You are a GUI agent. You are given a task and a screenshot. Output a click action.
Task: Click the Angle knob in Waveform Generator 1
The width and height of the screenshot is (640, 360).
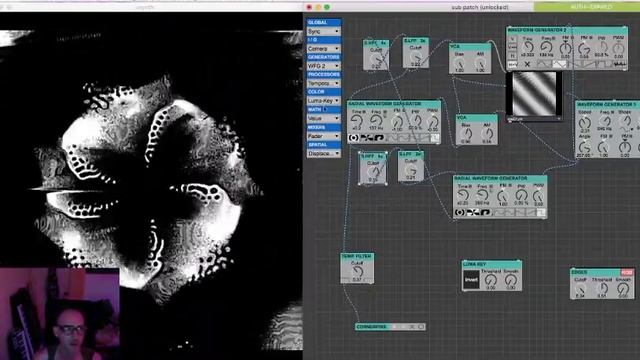point(584,147)
